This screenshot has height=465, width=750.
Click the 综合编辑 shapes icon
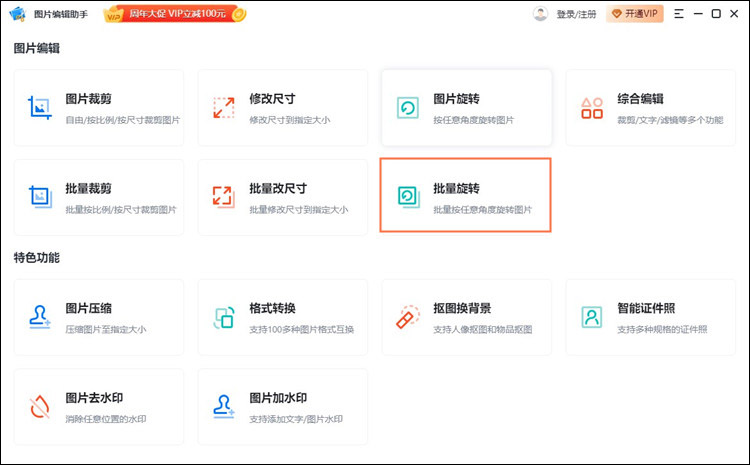click(592, 108)
